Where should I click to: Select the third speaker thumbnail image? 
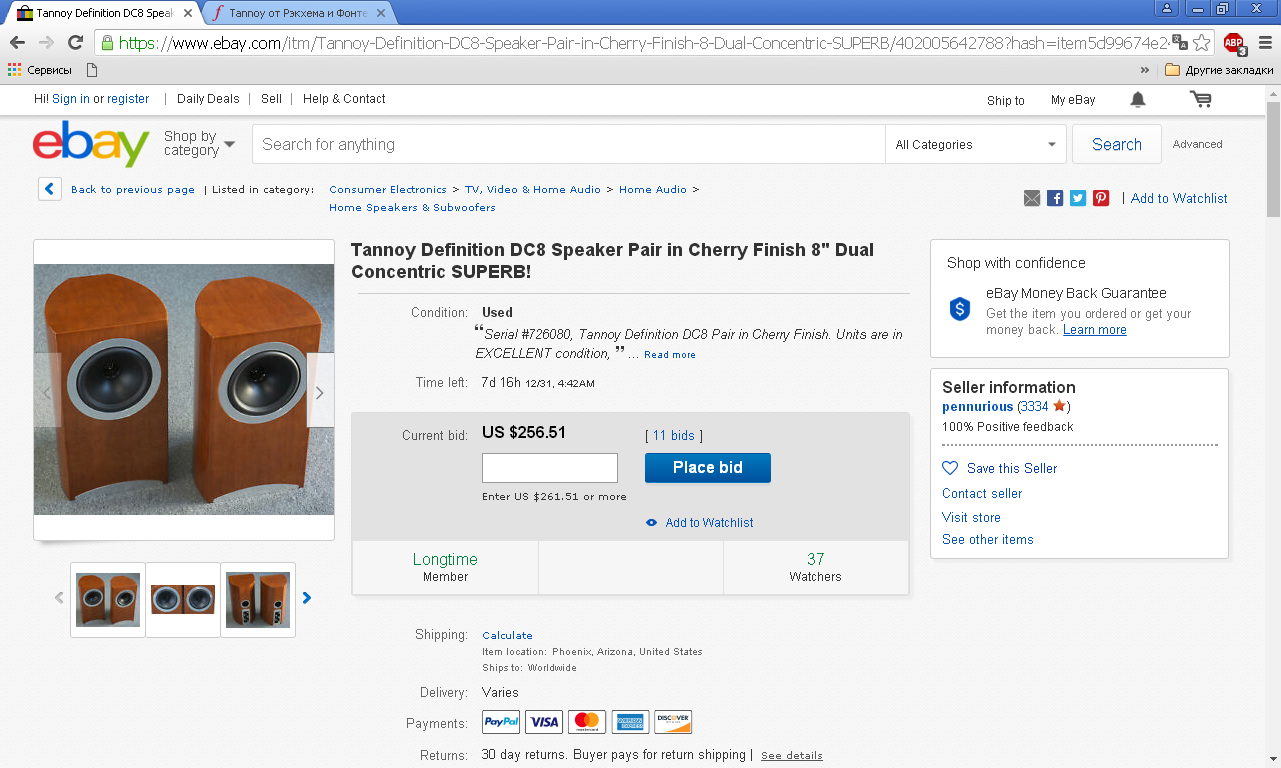[x=258, y=600]
